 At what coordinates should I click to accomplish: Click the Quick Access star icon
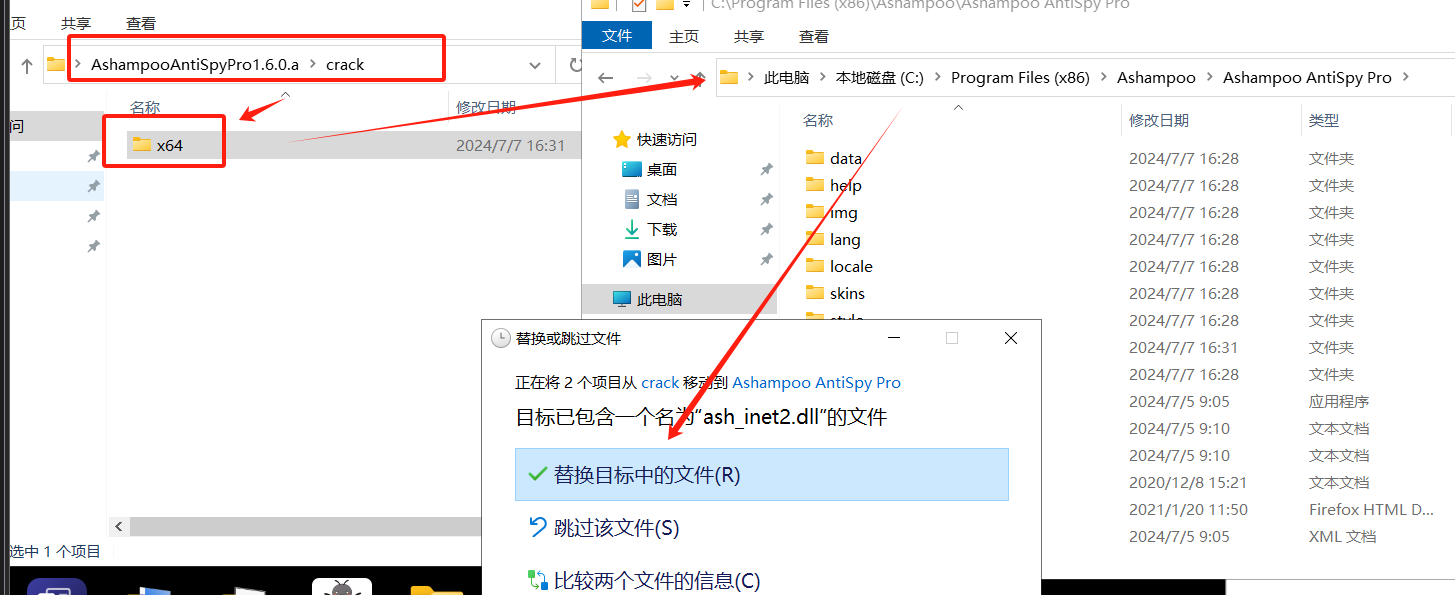click(x=622, y=139)
